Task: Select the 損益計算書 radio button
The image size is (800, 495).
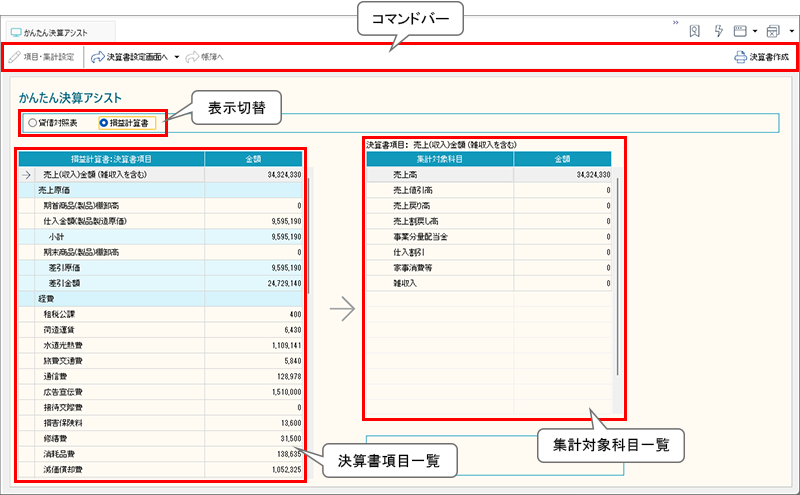Action: 104,123
